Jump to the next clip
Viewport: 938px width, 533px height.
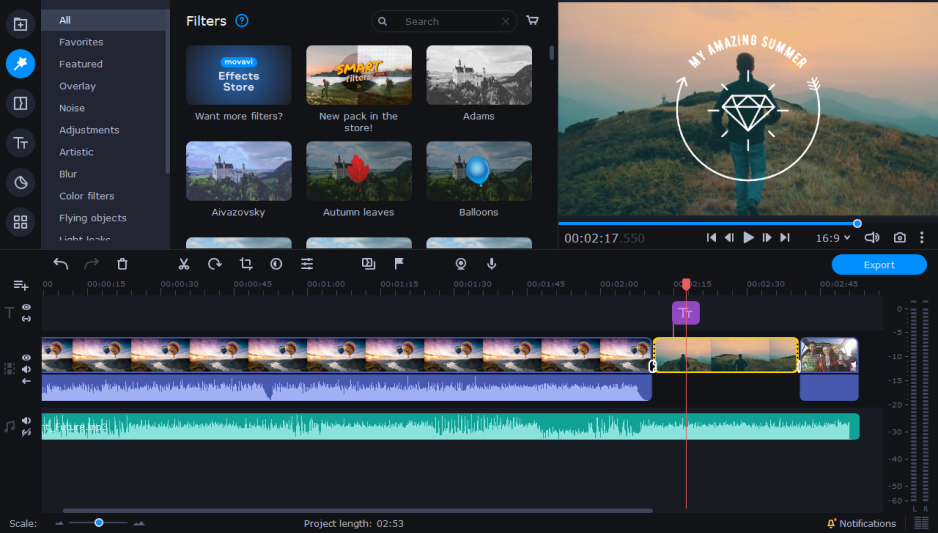point(785,237)
